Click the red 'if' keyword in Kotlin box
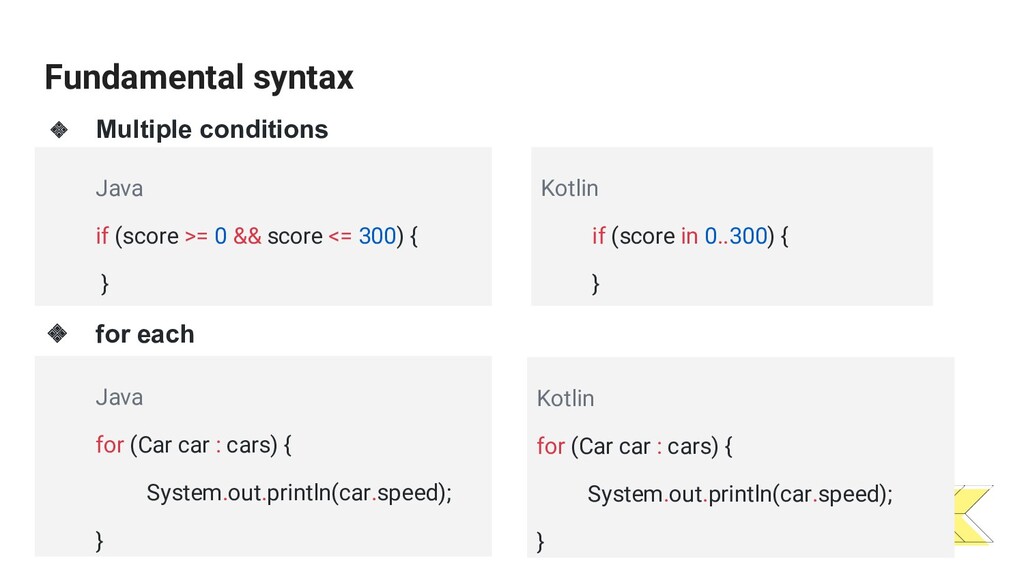 click(598, 236)
